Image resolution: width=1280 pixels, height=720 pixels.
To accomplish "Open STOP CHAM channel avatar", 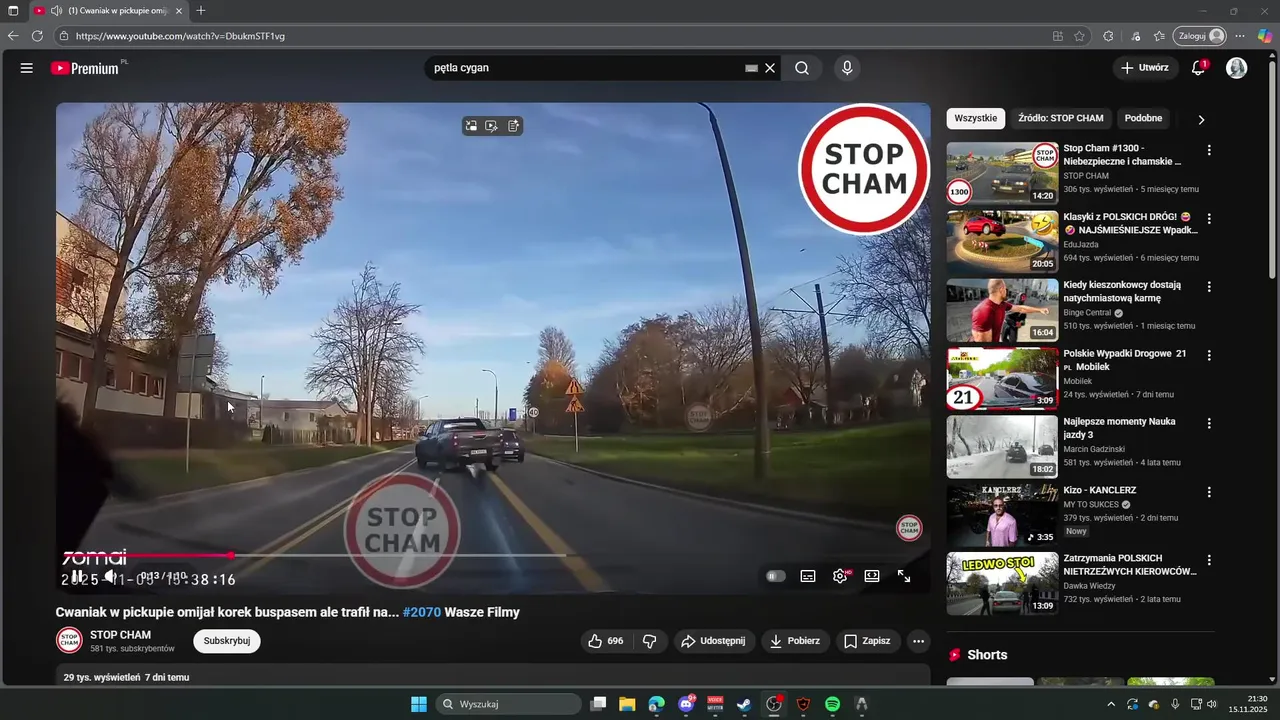I will pos(69,641).
